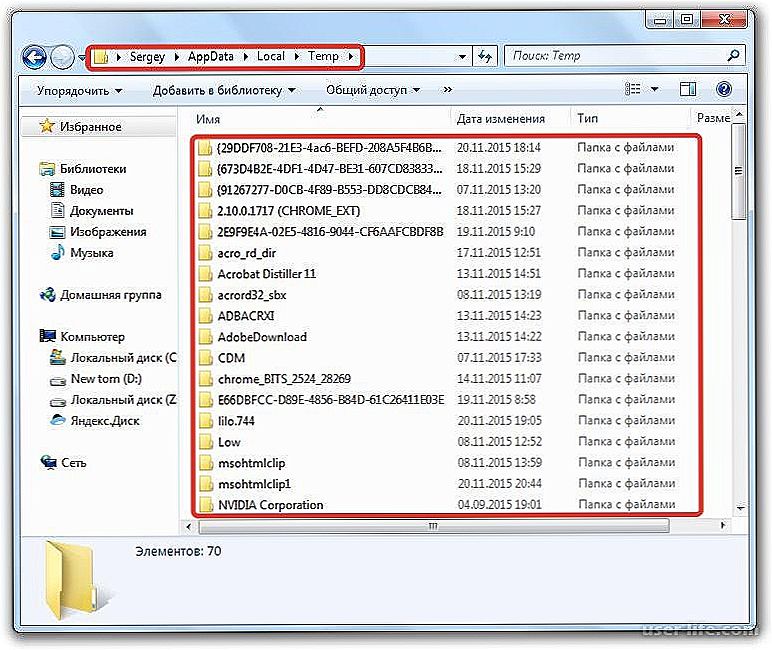Select AppData in the address path
772x650 pixels.
point(211,57)
